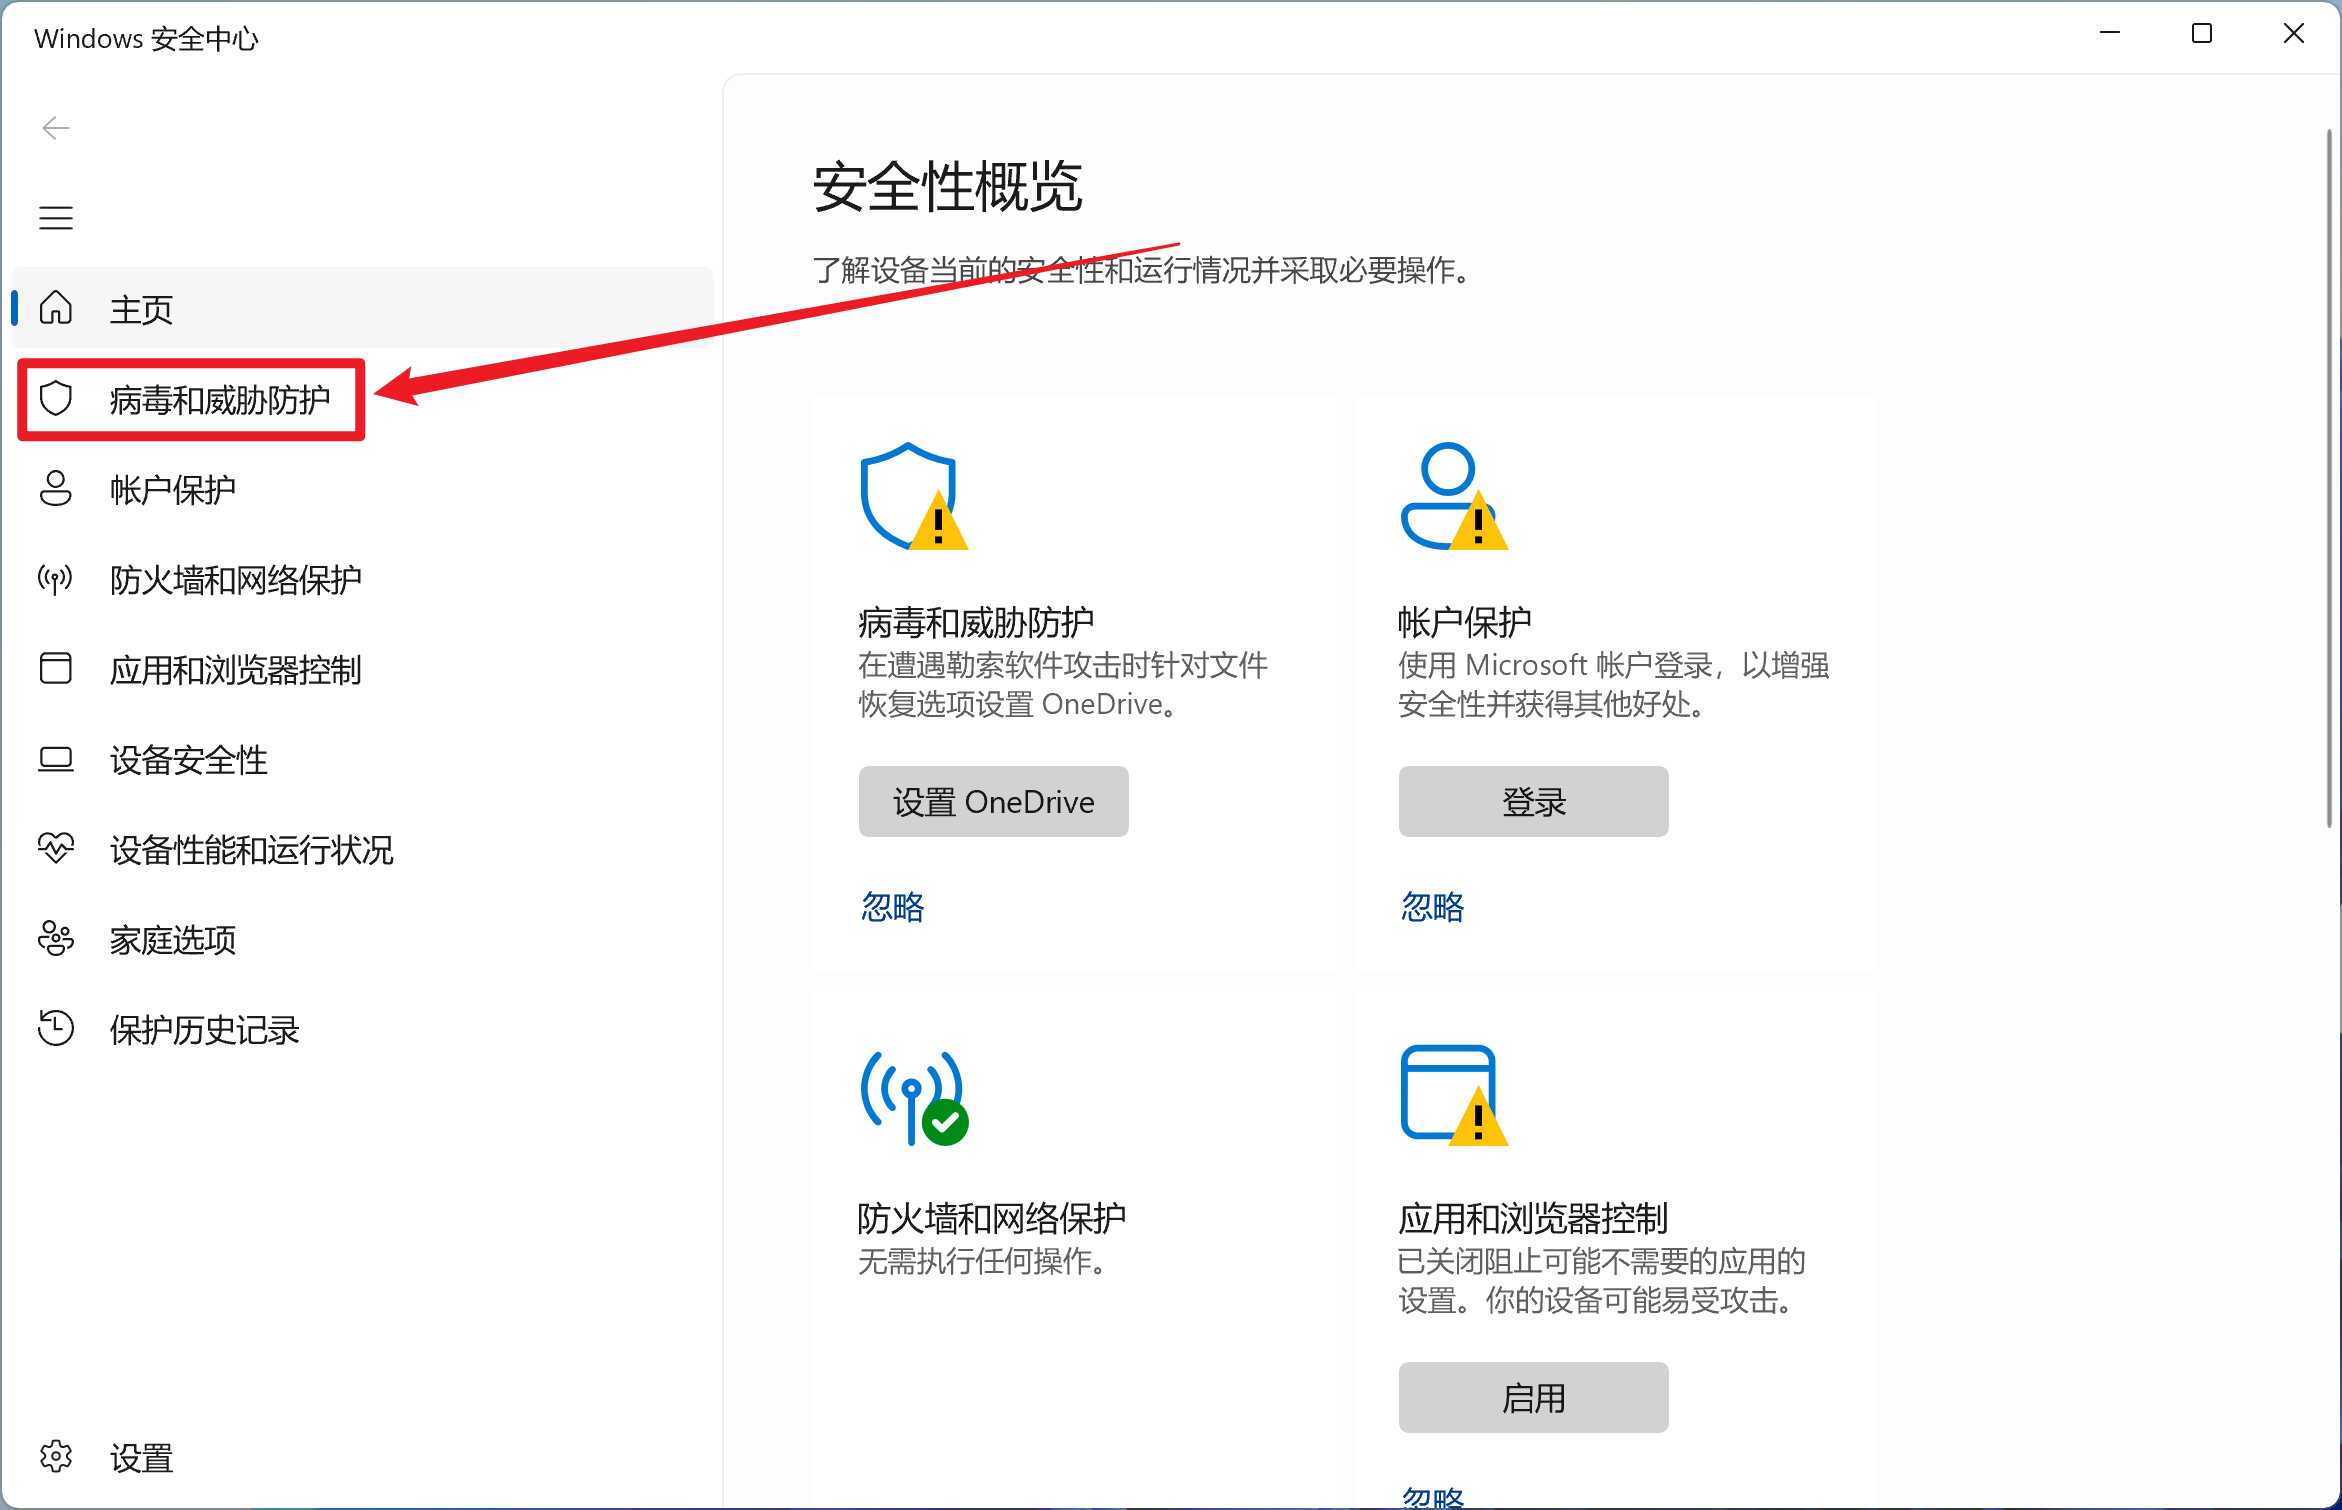The width and height of the screenshot is (2342, 1510).
Task: Click the back arrow icon
Action: point(56,128)
